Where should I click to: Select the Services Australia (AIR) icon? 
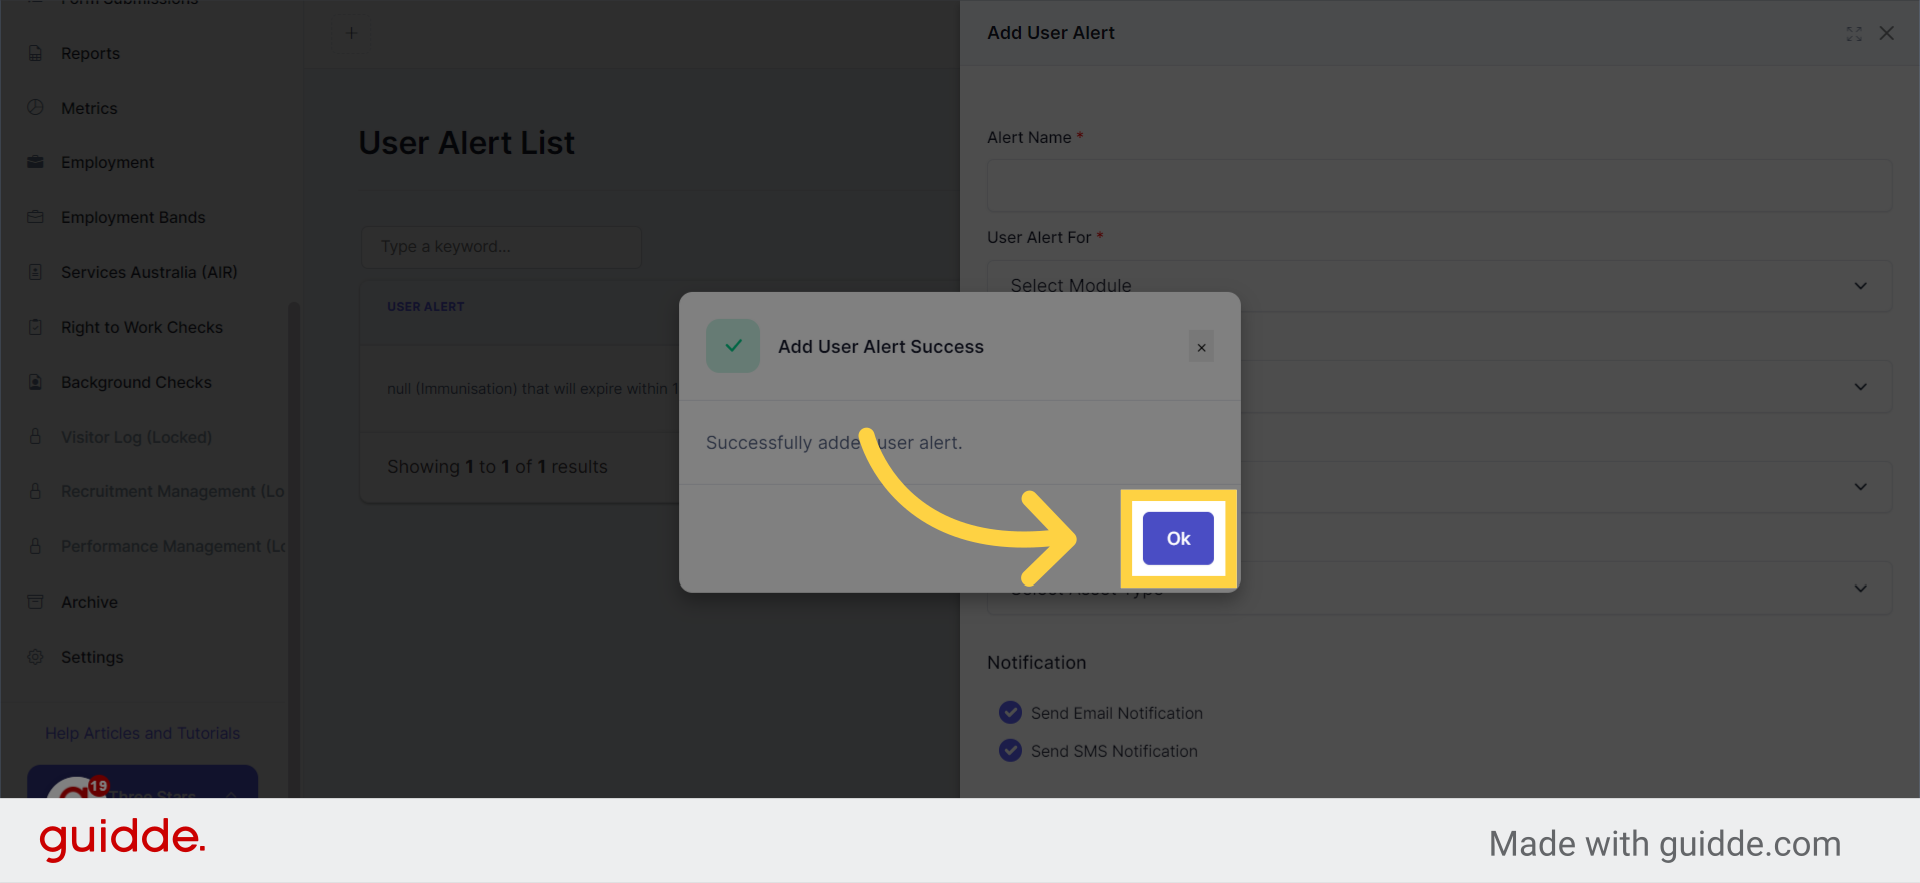36,272
